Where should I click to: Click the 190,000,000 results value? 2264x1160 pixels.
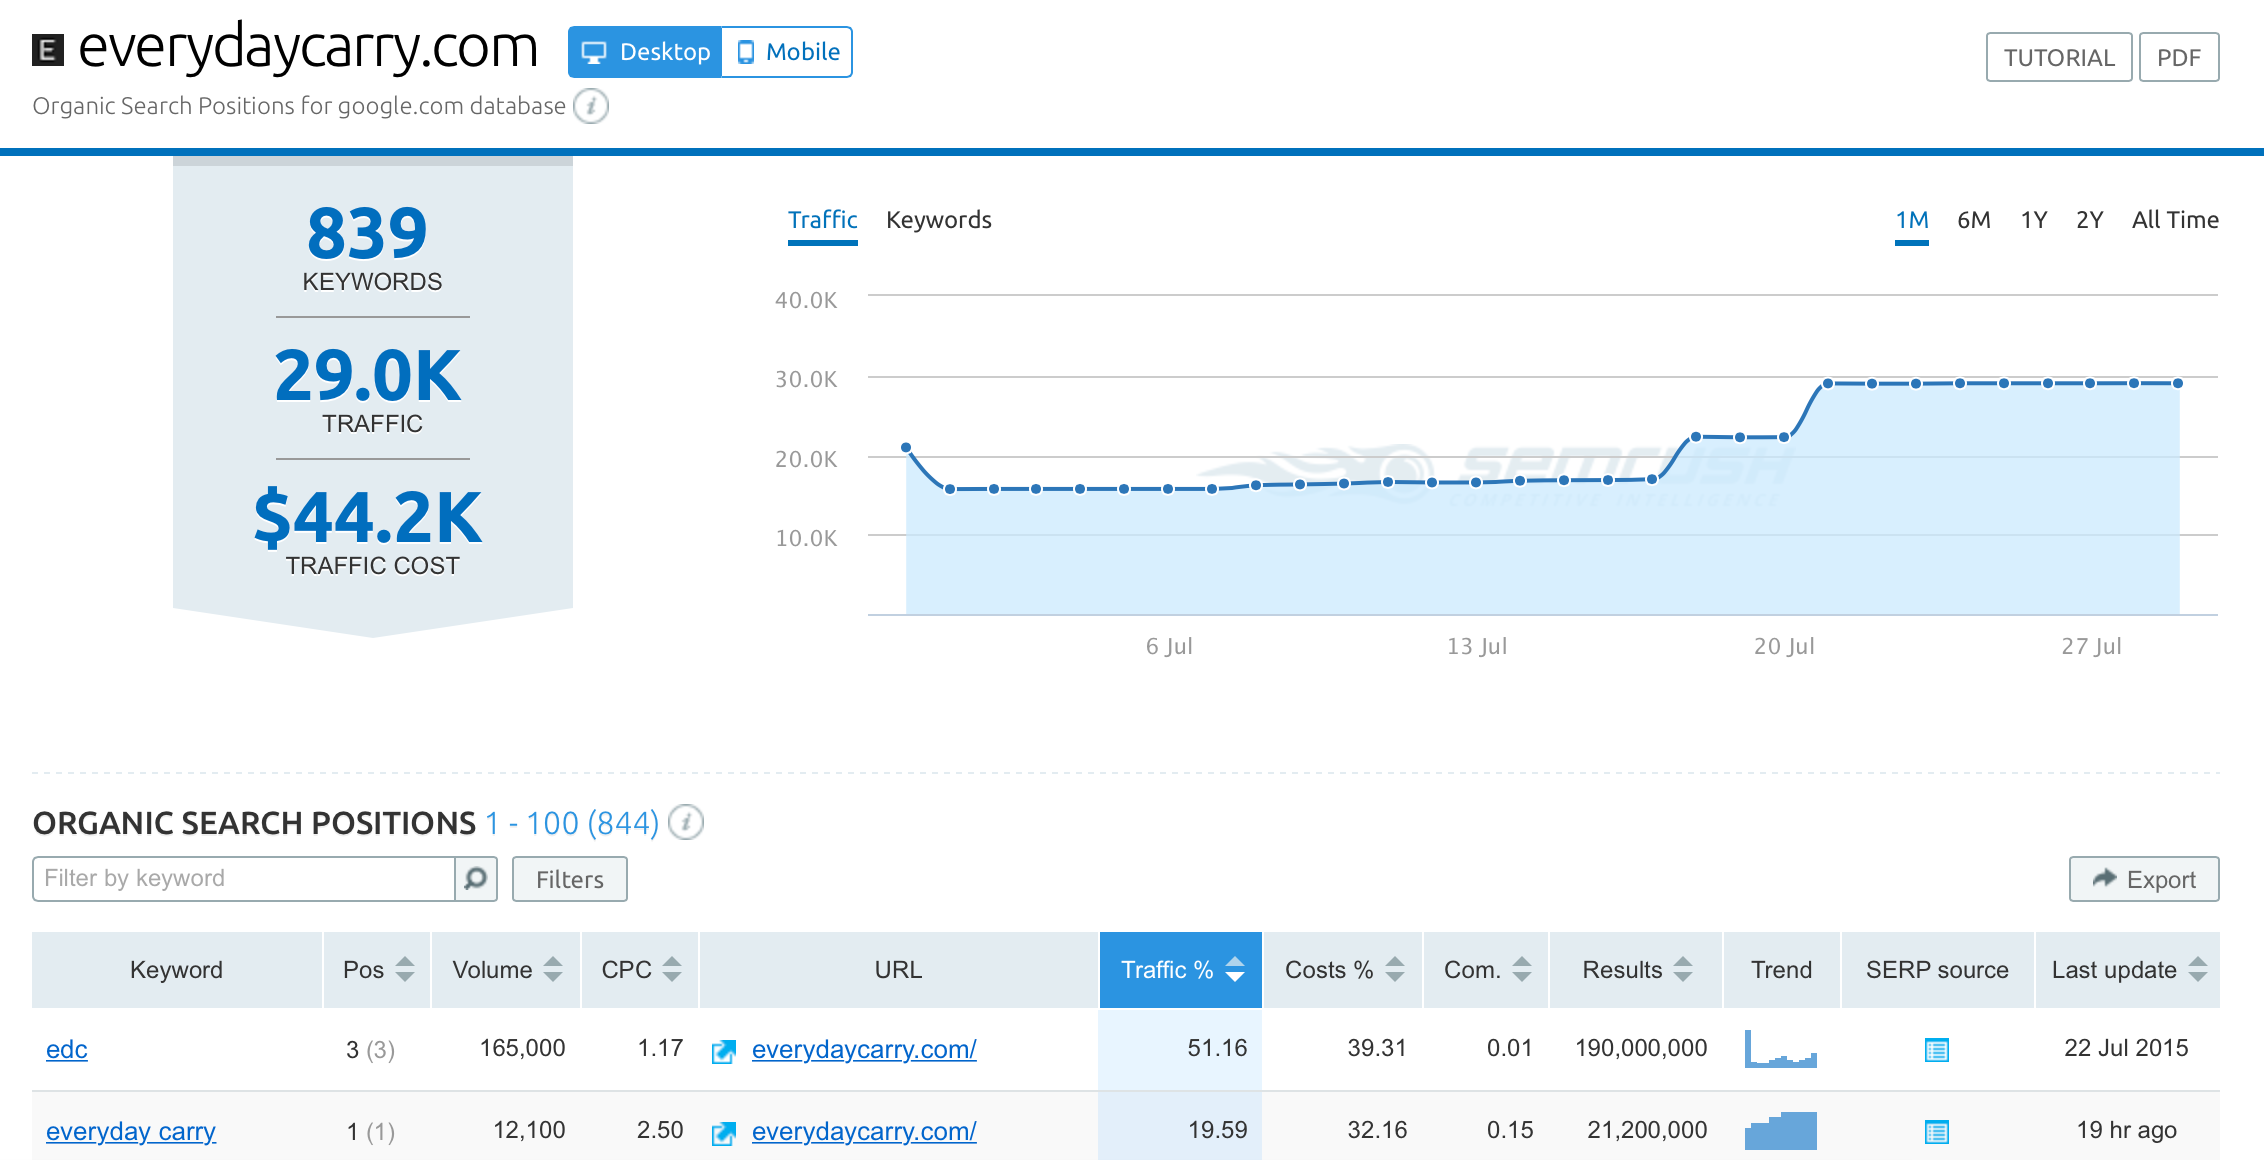coord(1641,1048)
